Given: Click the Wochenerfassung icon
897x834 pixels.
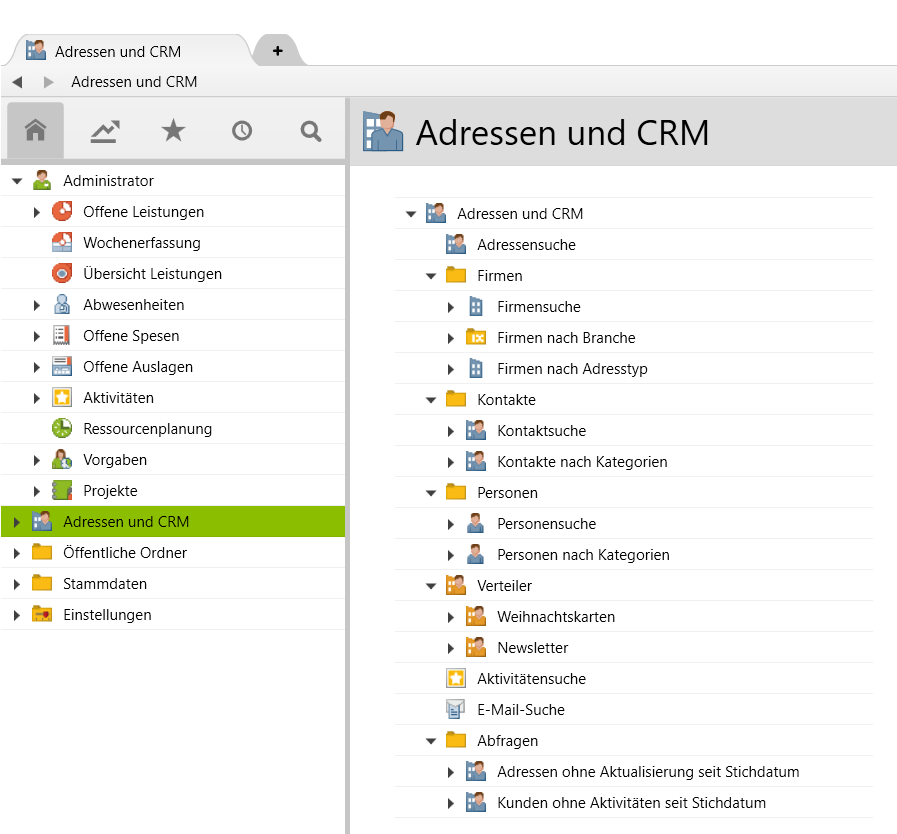Looking at the screenshot, I should pyautogui.click(x=62, y=242).
